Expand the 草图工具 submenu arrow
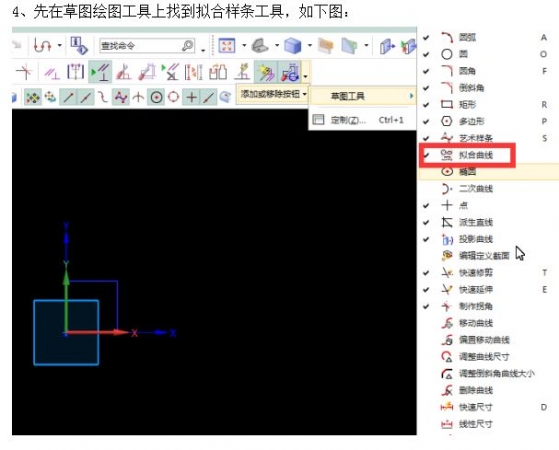This screenshot has height=450, width=559. pyautogui.click(x=411, y=96)
